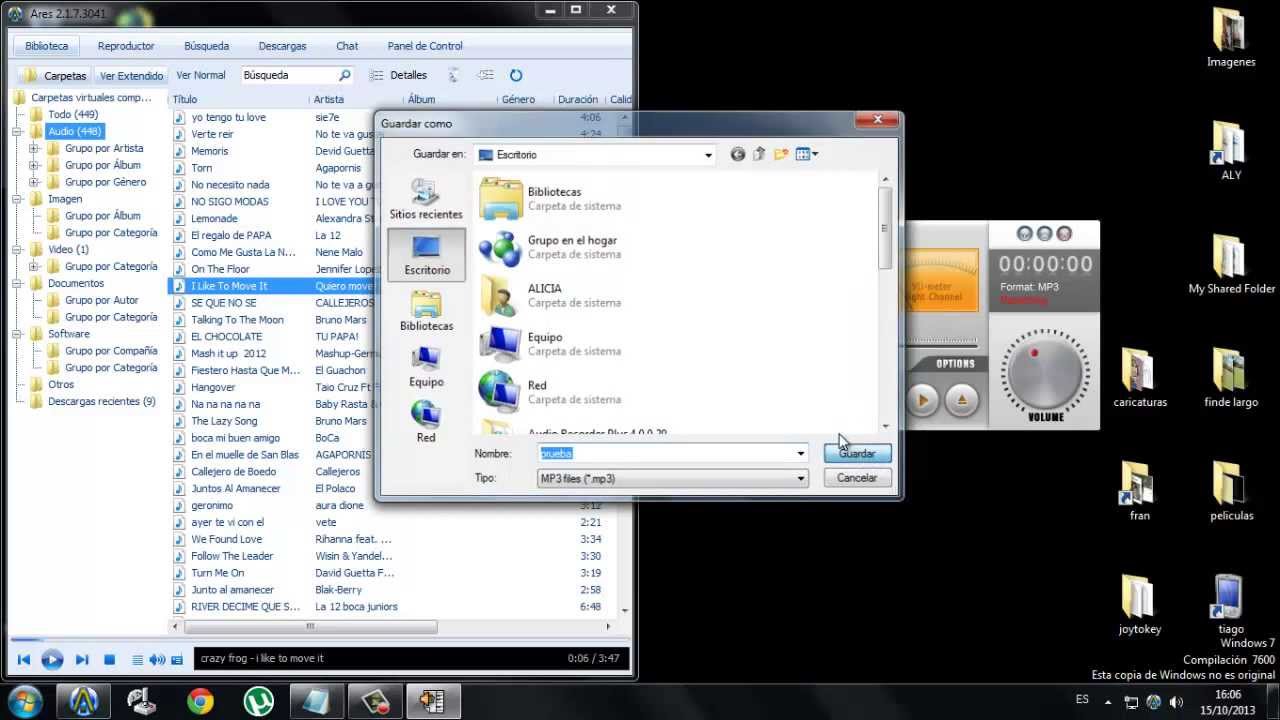Toggle Carpetas button in Ares toolbar
Image resolution: width=1280 pixels, height=720 pixels.
pos(54,75)
